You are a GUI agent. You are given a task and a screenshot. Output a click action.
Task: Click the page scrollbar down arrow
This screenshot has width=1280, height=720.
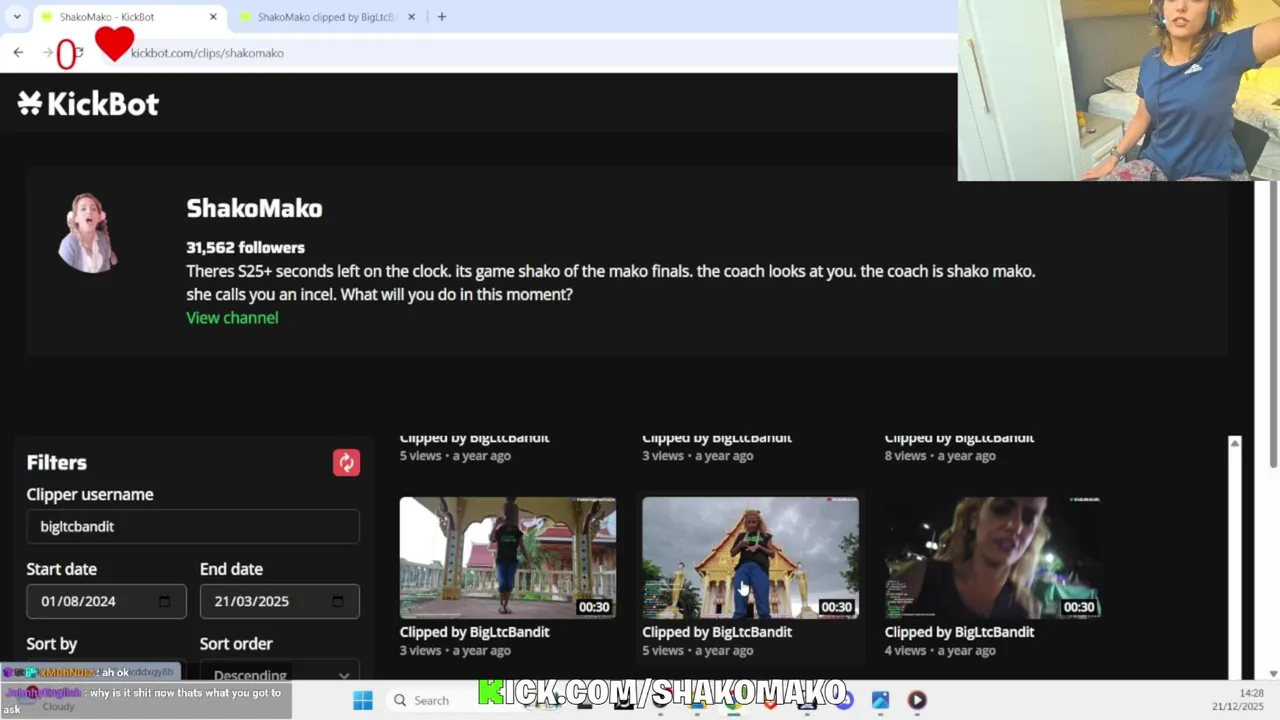(x=1273, y=674)
